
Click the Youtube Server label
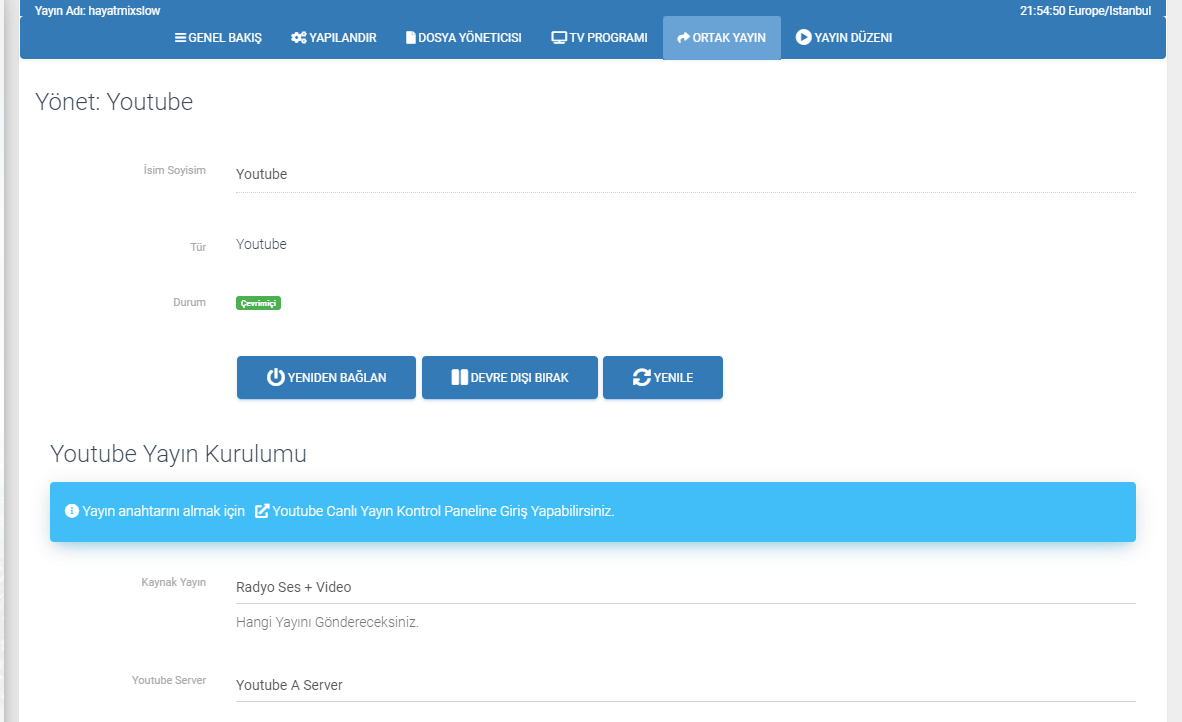tap(169, 680)
